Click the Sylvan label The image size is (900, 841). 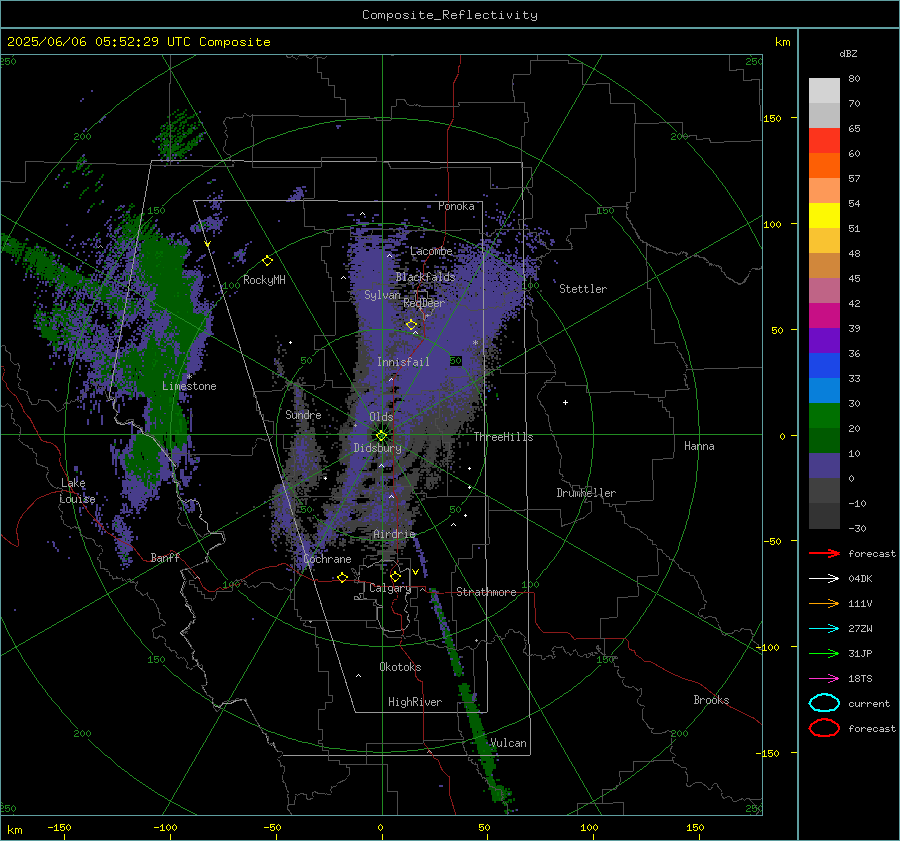pyautogui.click(x=382, y=295)
